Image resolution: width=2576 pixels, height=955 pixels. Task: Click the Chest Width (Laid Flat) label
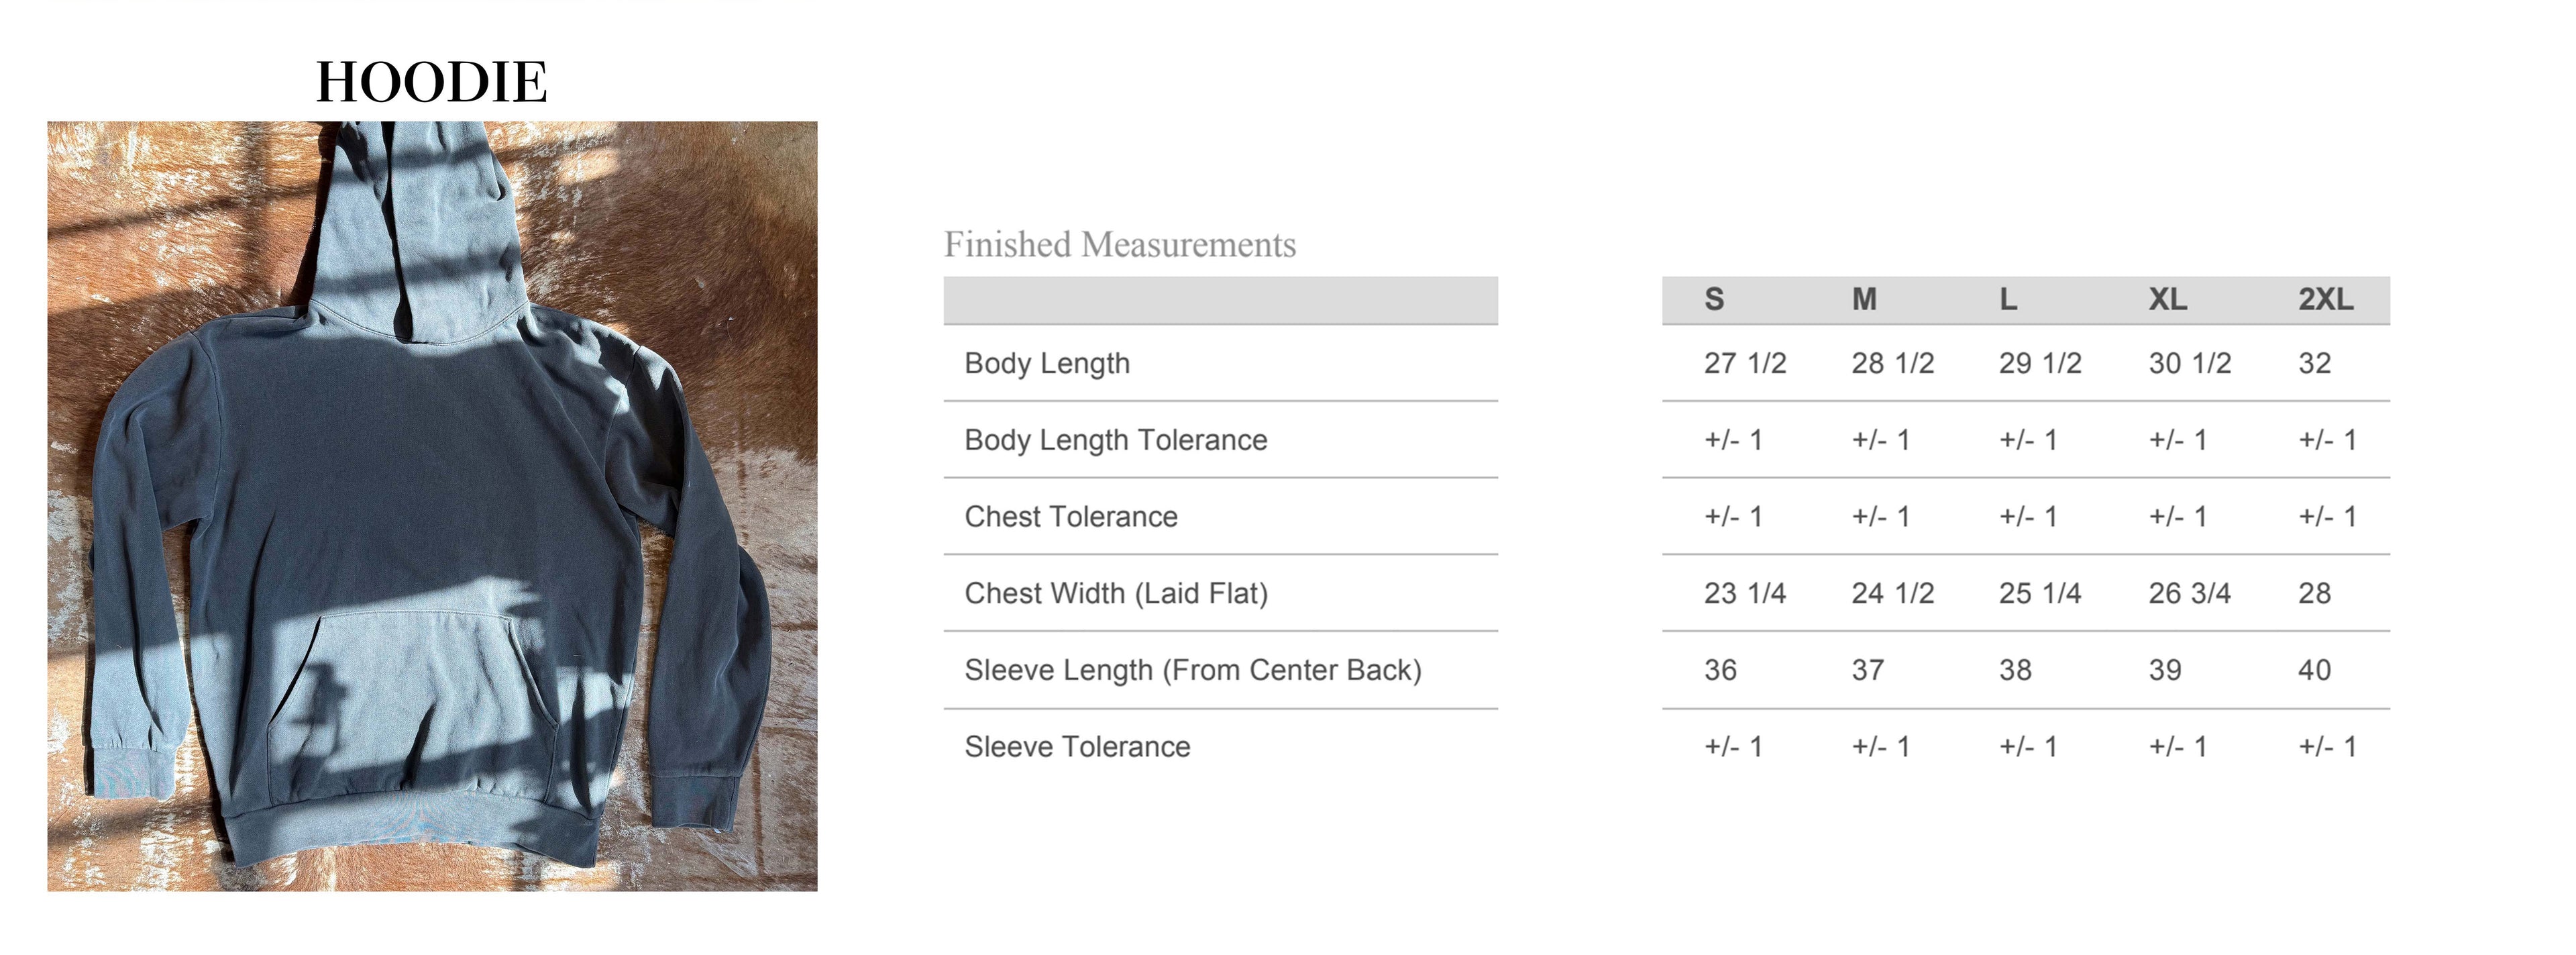point(1116,593)
